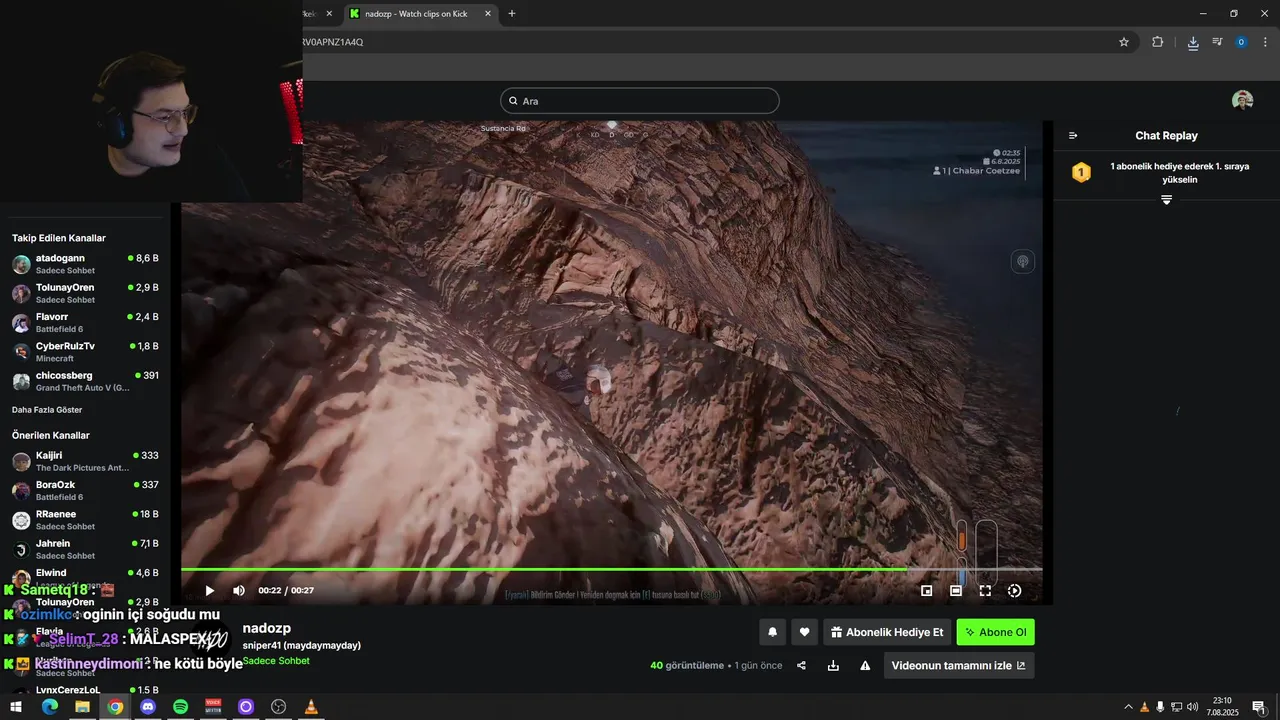This screenshot has width=1280, height=720.
Task: Open the network tray icon
Action: 1176,707
